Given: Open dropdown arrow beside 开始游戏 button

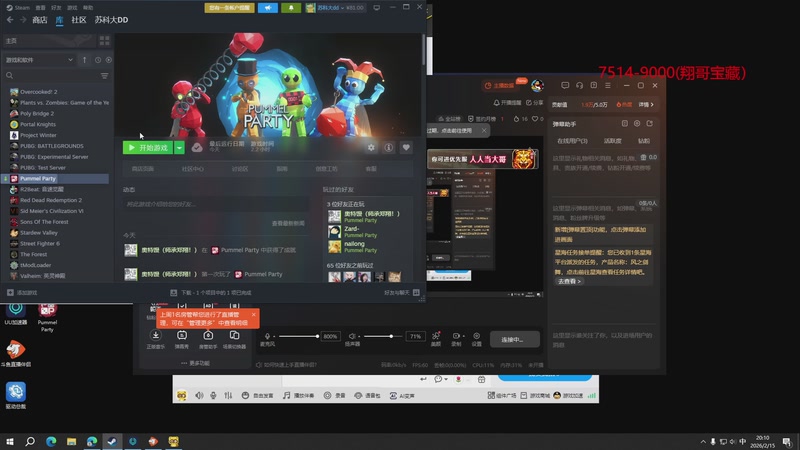Looking at the screenshot, I should tap(179, 147).
